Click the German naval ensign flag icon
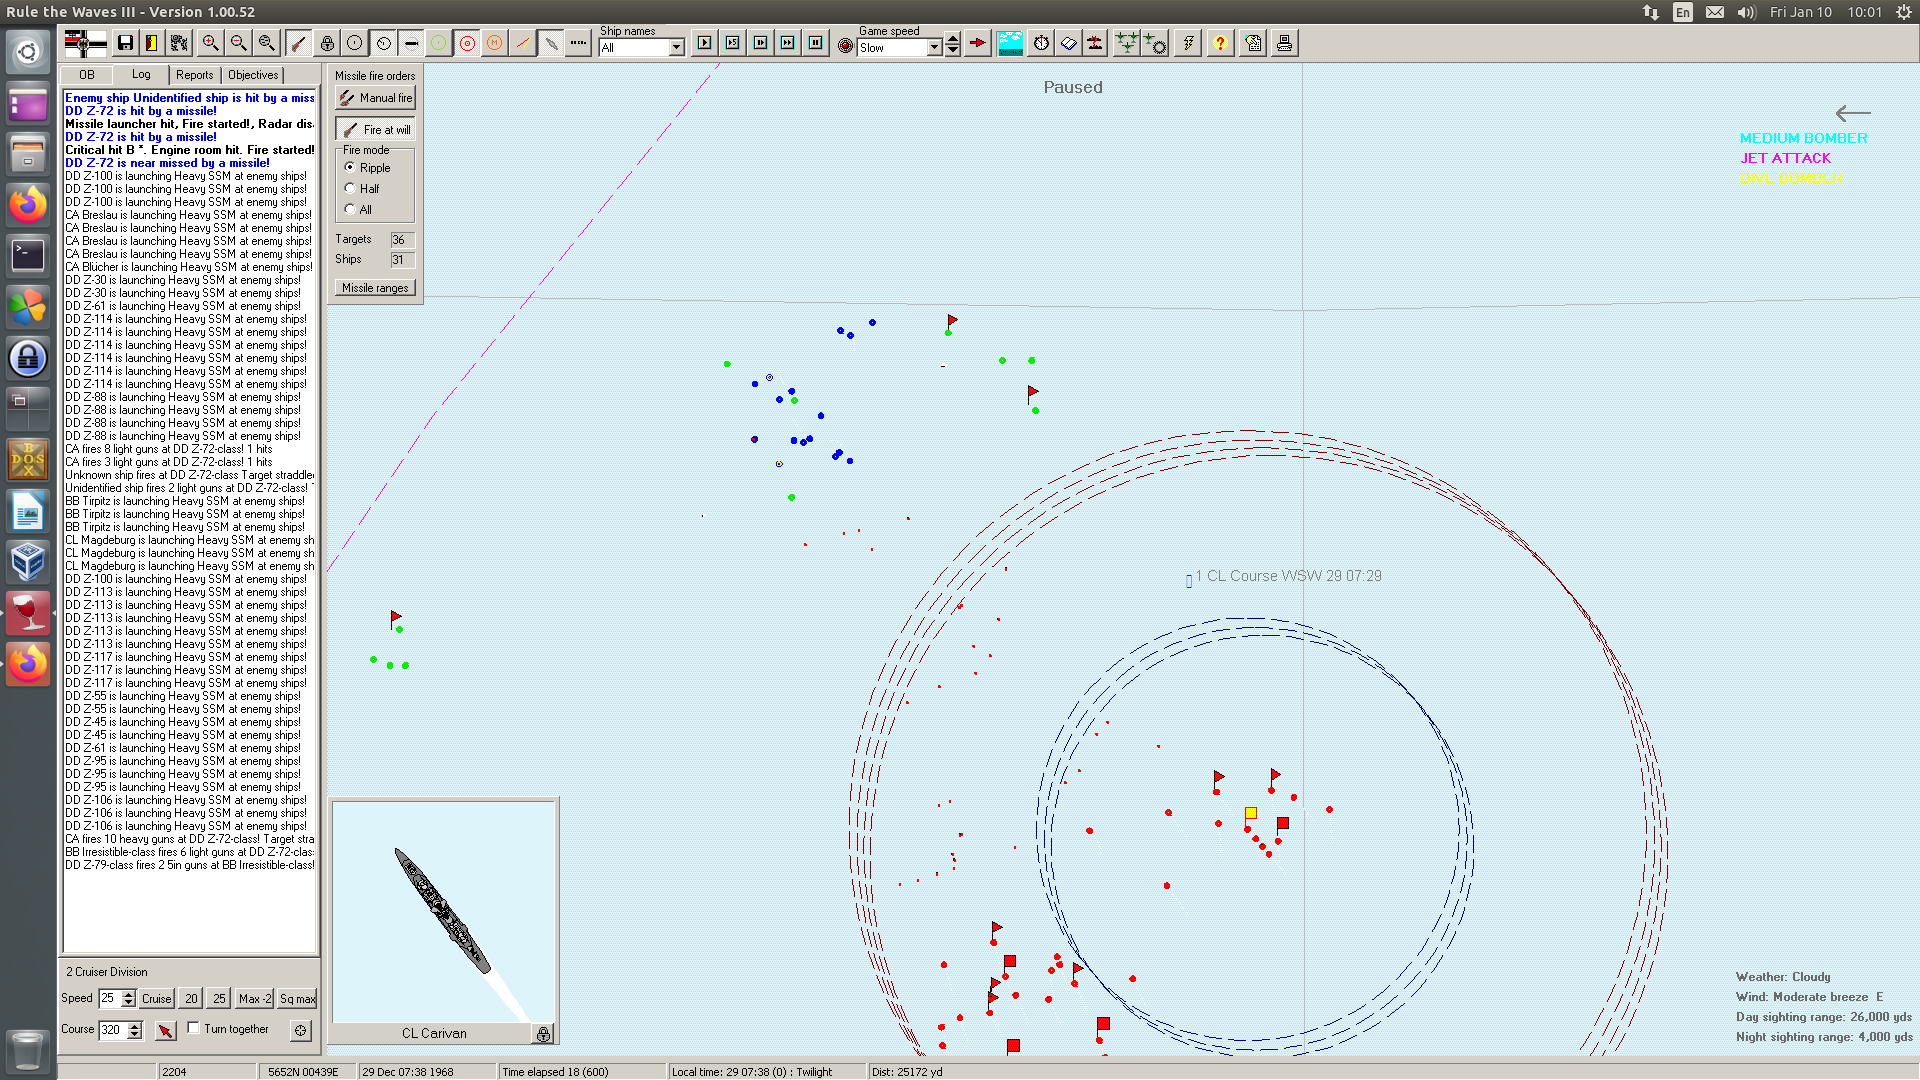Viewport: 1920px width, 1080px height. [85, 43]
